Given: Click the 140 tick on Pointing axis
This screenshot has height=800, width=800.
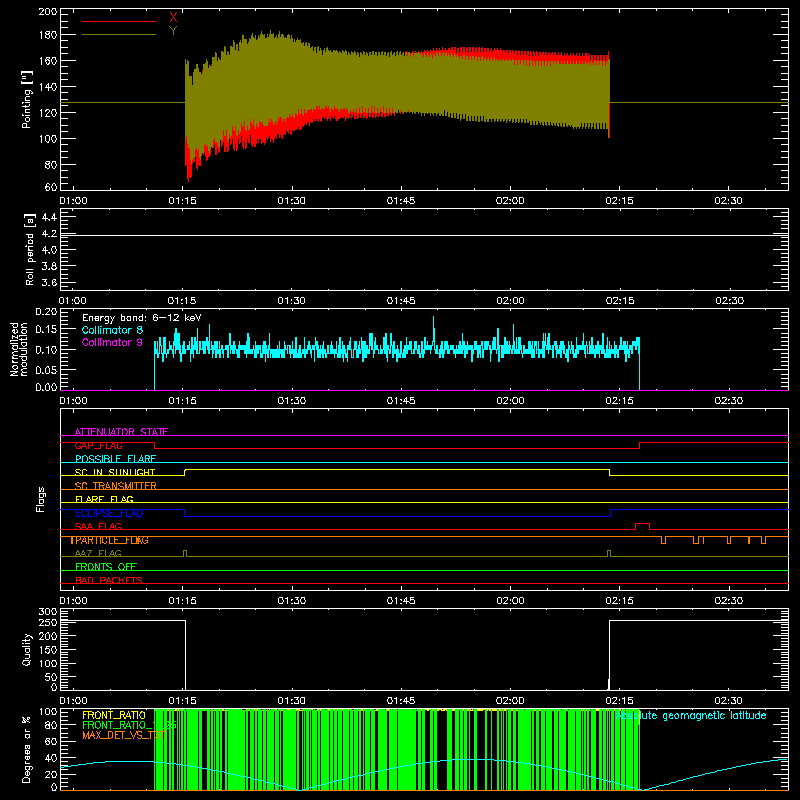Looking at the screenshot, I should coord(48,87).
